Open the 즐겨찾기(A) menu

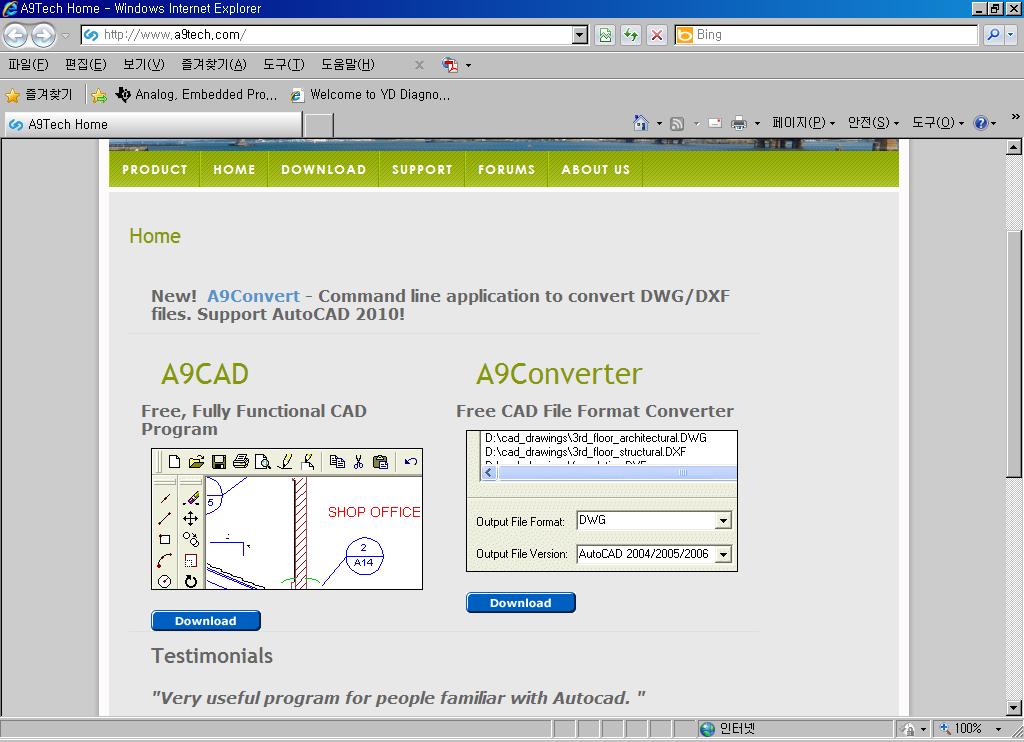coord(214,64)
